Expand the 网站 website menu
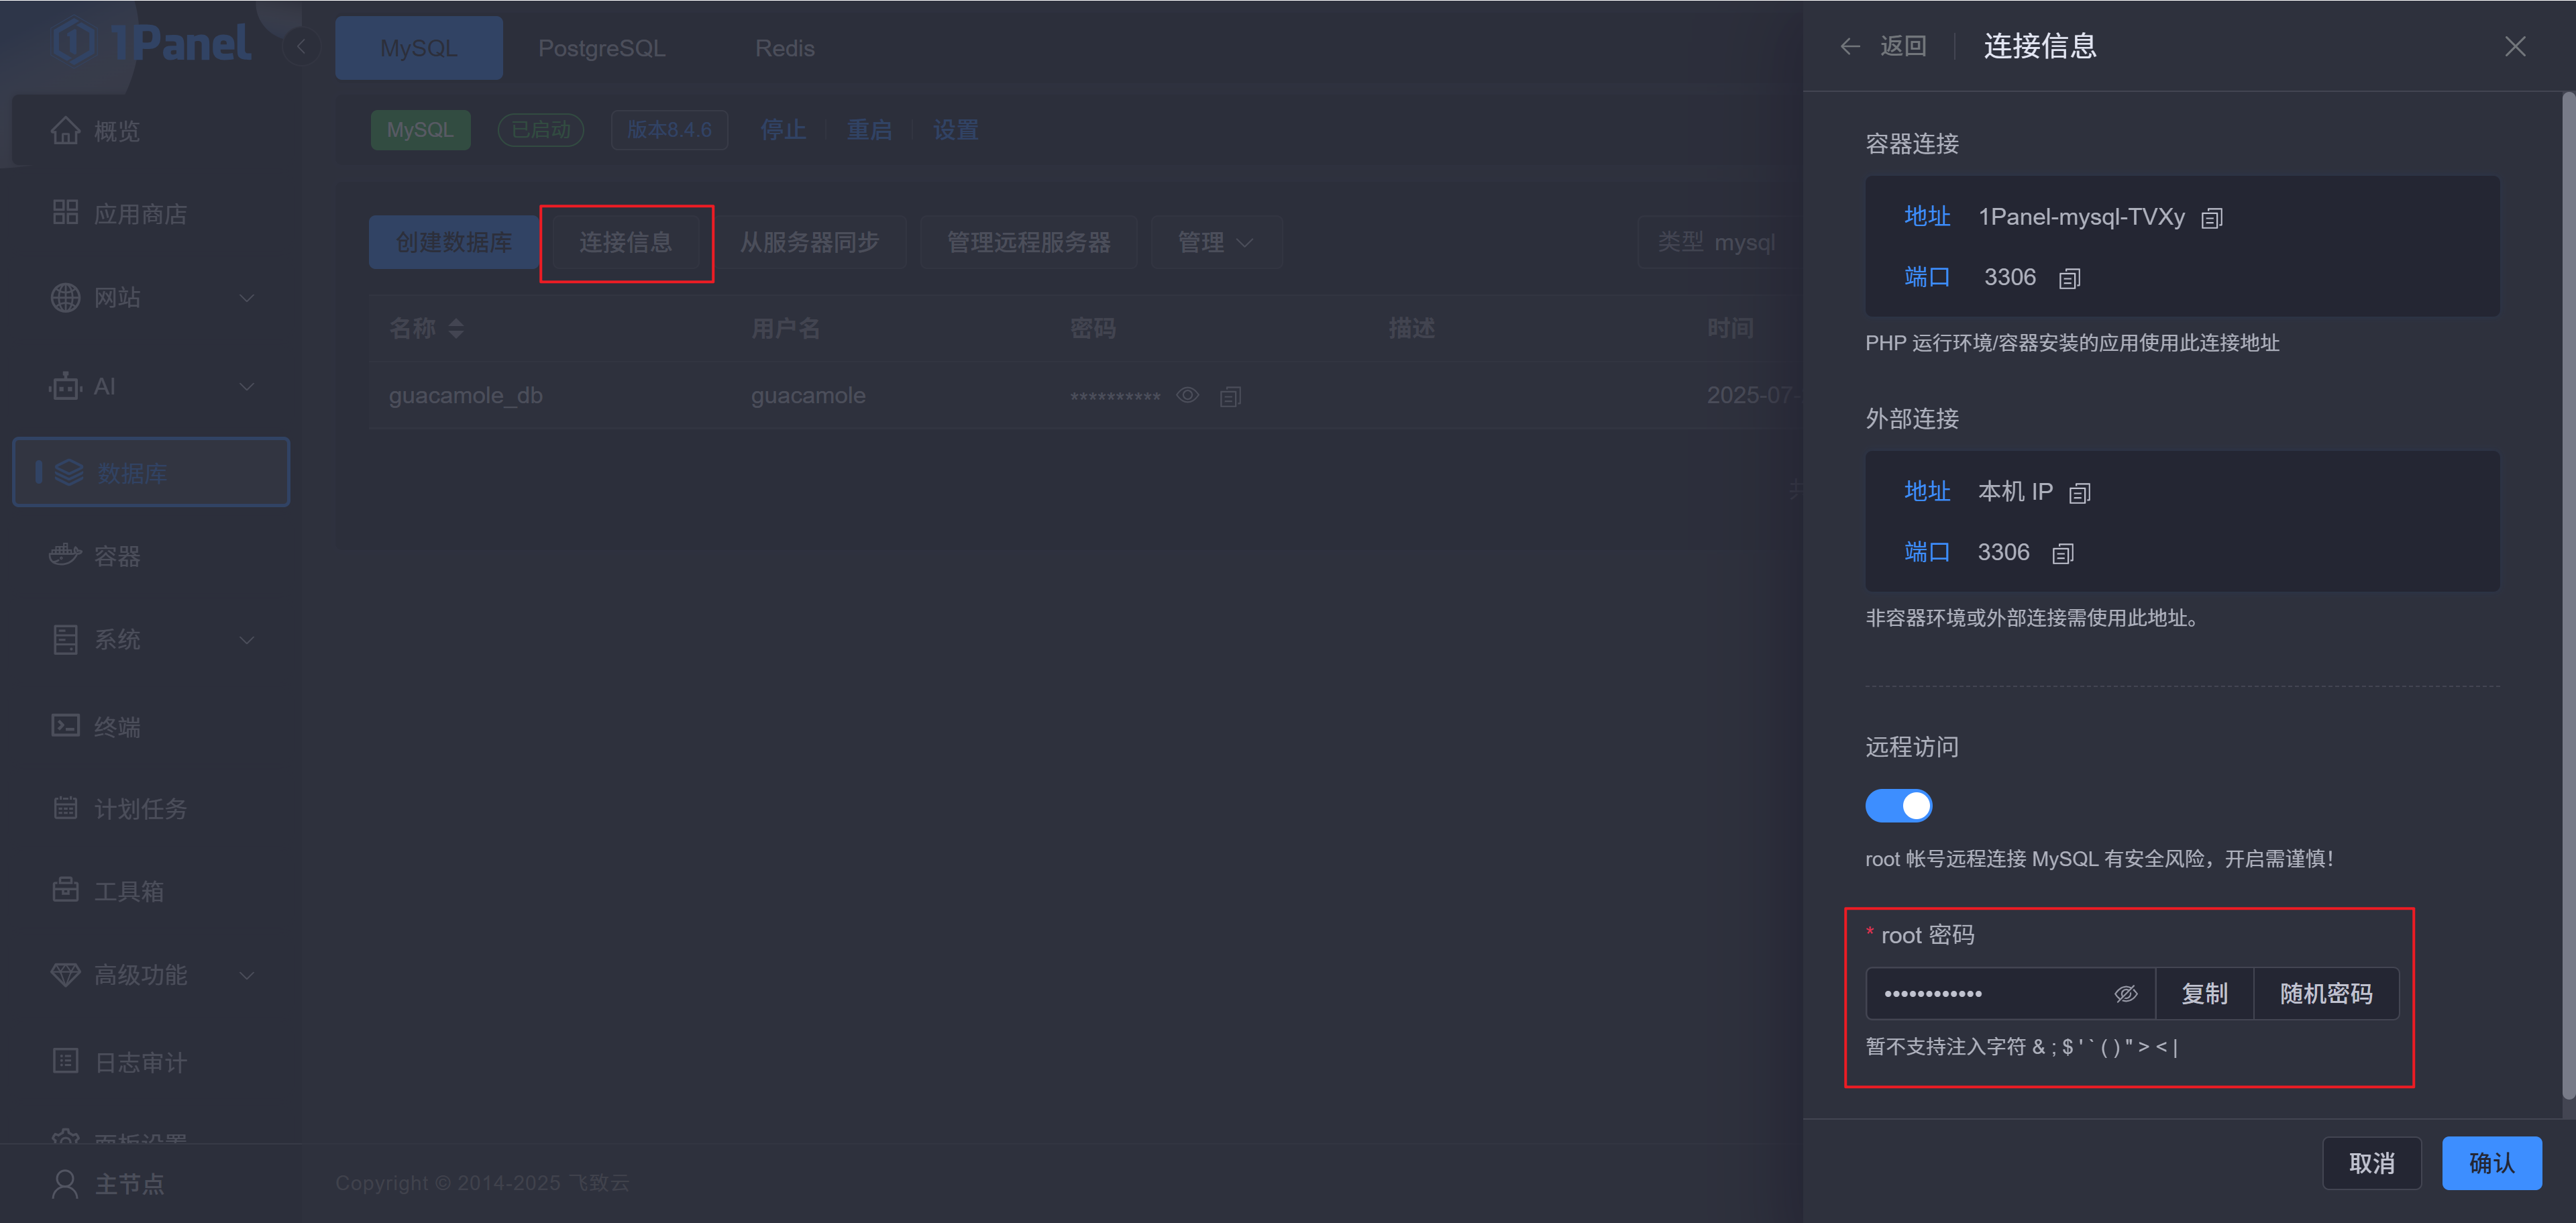 click(x=150, y=297)
